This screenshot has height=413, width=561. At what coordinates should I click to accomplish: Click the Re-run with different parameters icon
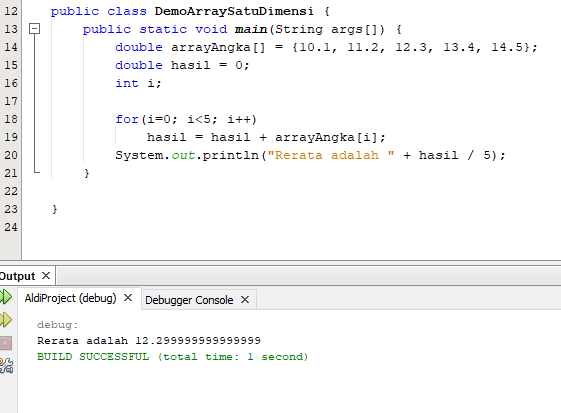[x=6, y=320]
